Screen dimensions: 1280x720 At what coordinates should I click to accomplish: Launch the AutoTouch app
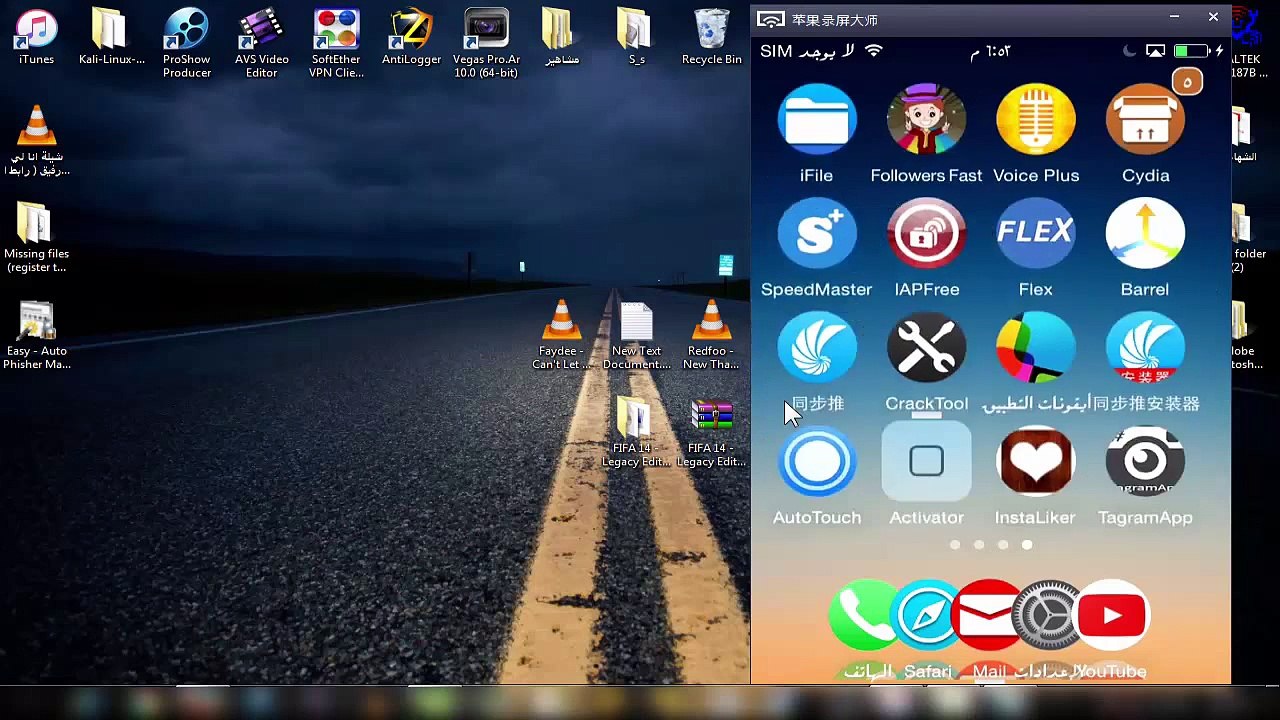pyautogui.click(x=816, y=463)
